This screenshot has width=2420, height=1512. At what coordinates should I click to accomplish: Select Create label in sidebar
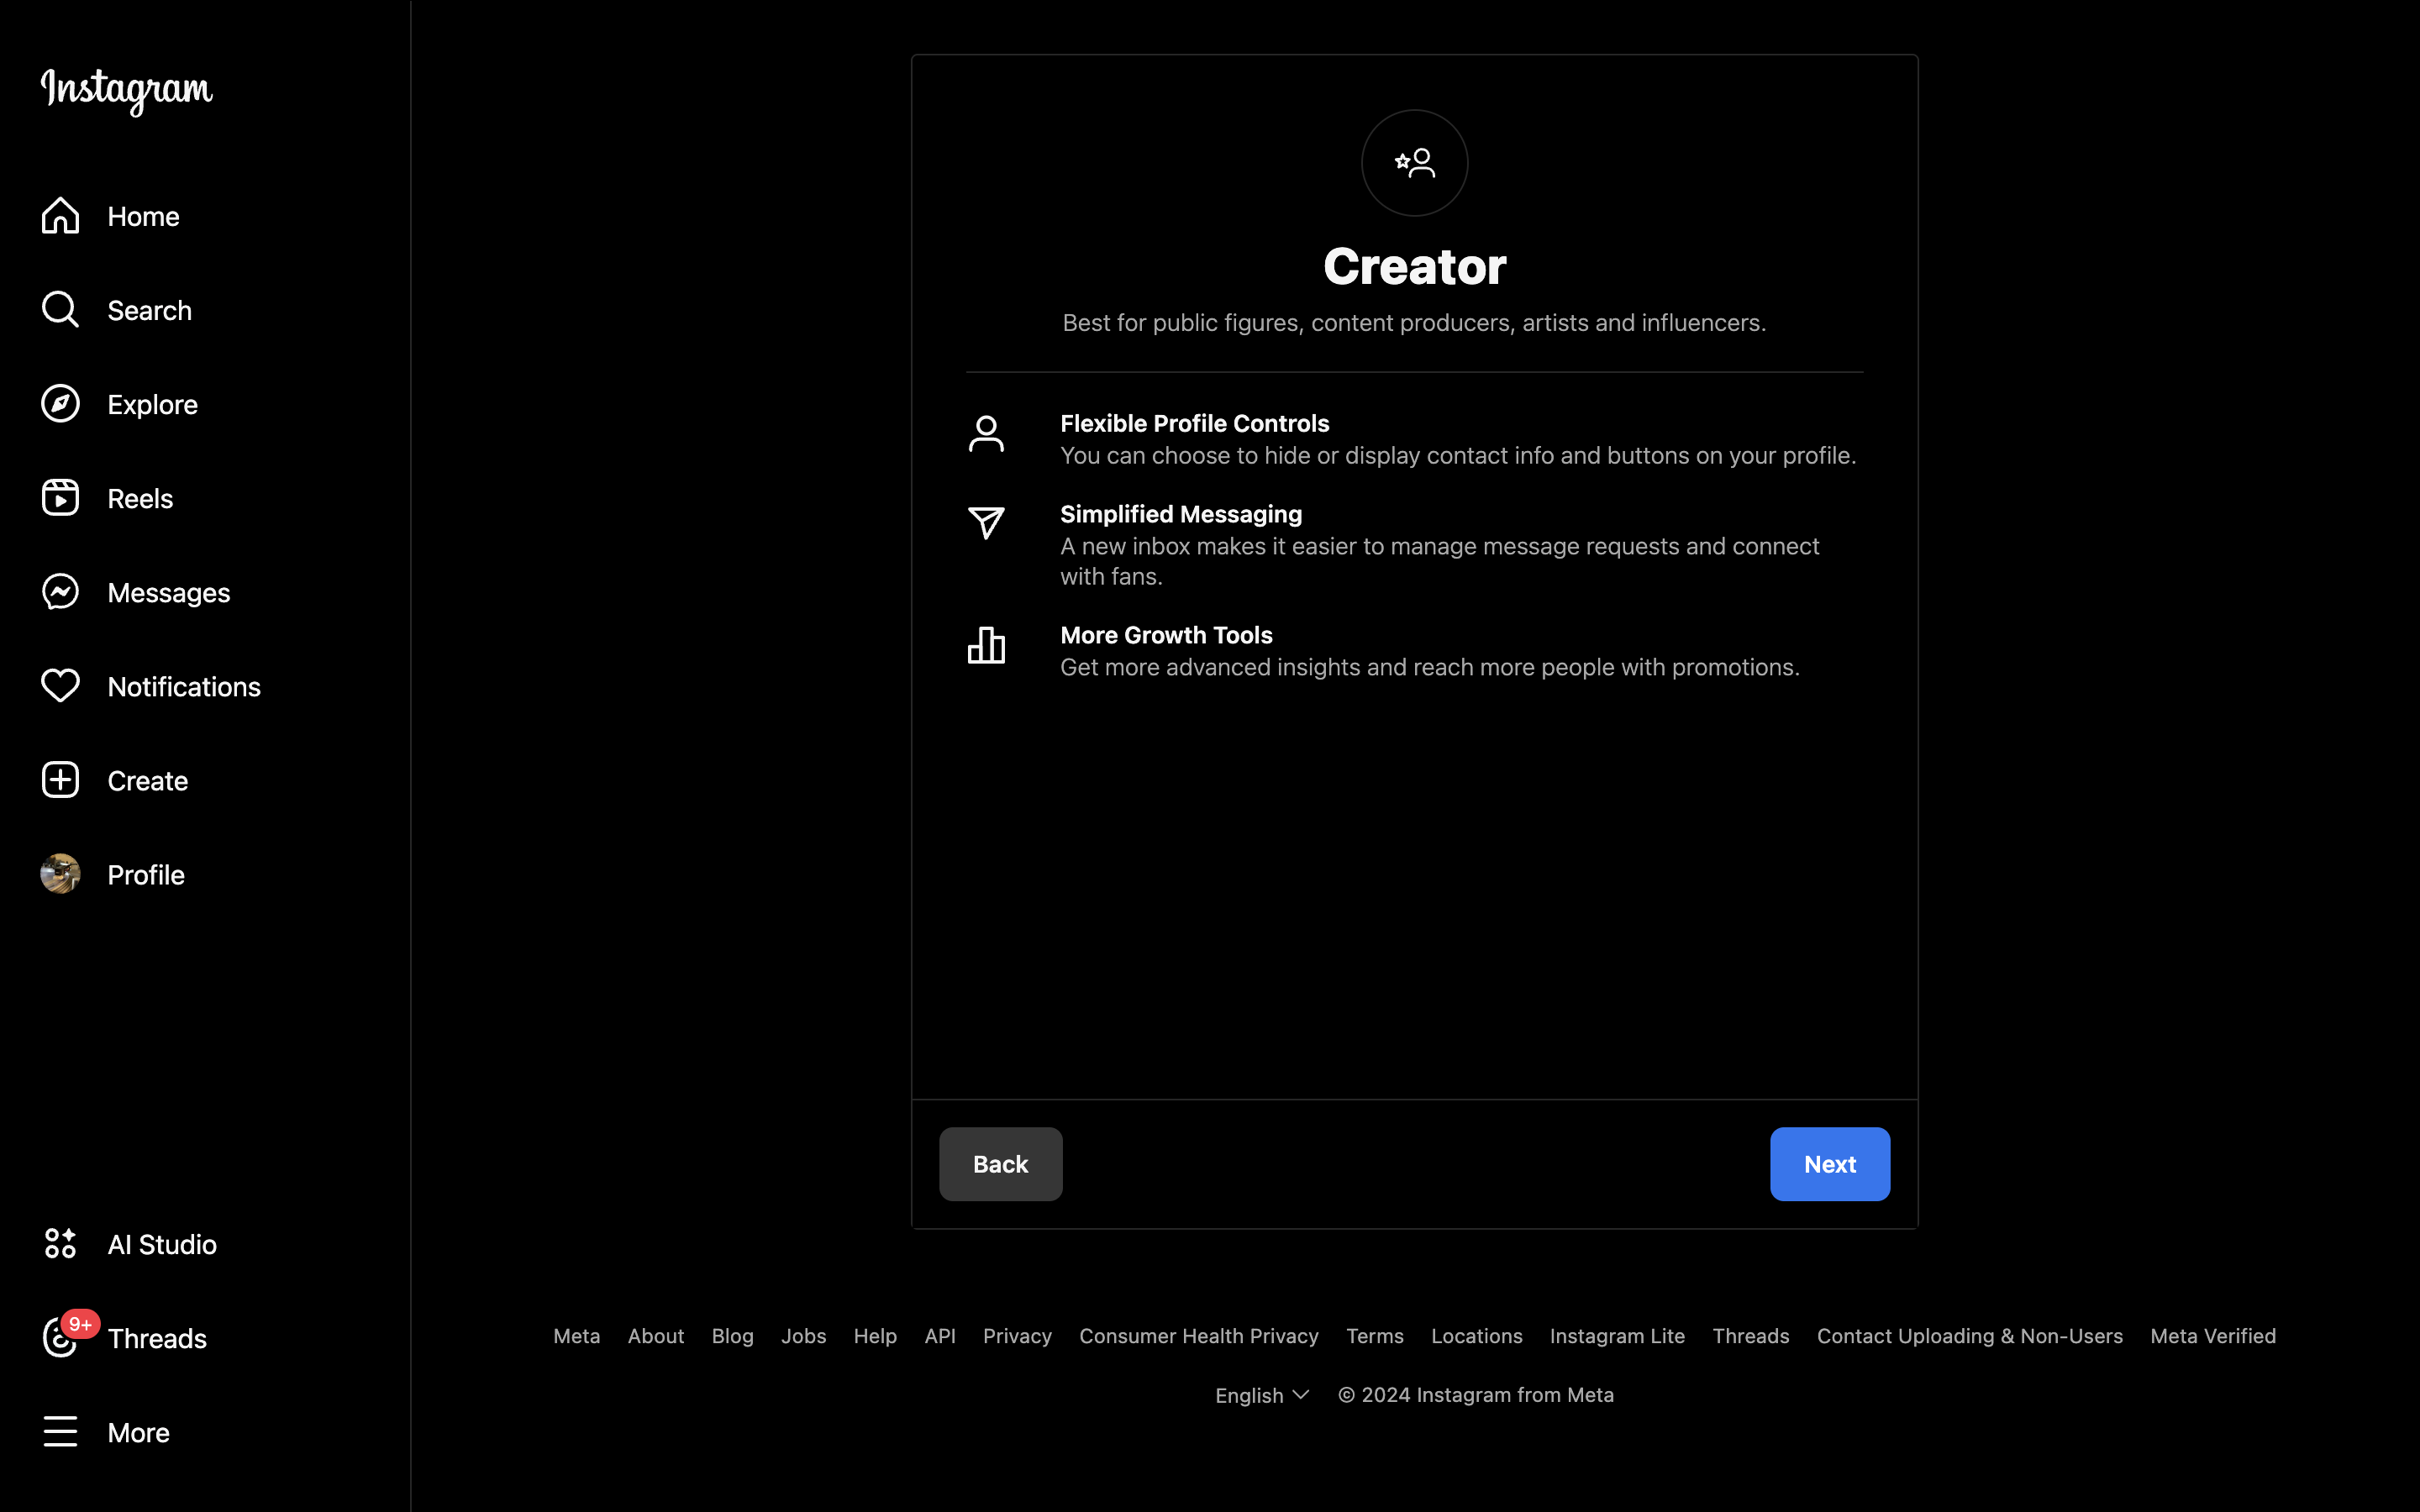tap(148, 781)
